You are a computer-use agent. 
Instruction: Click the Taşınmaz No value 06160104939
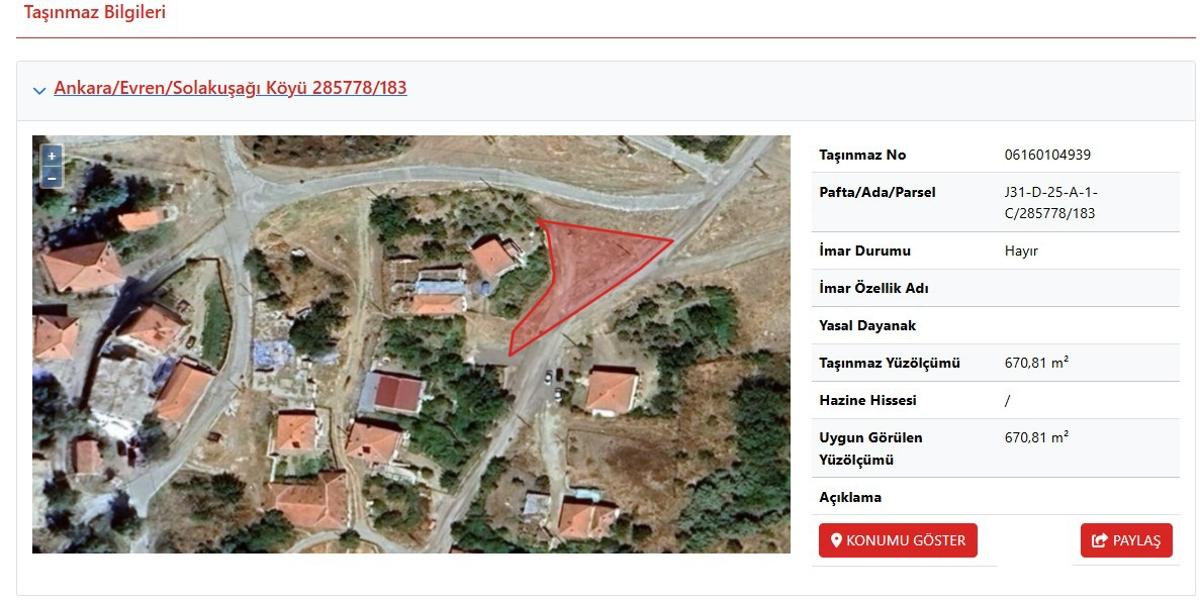click(1047, 155)
